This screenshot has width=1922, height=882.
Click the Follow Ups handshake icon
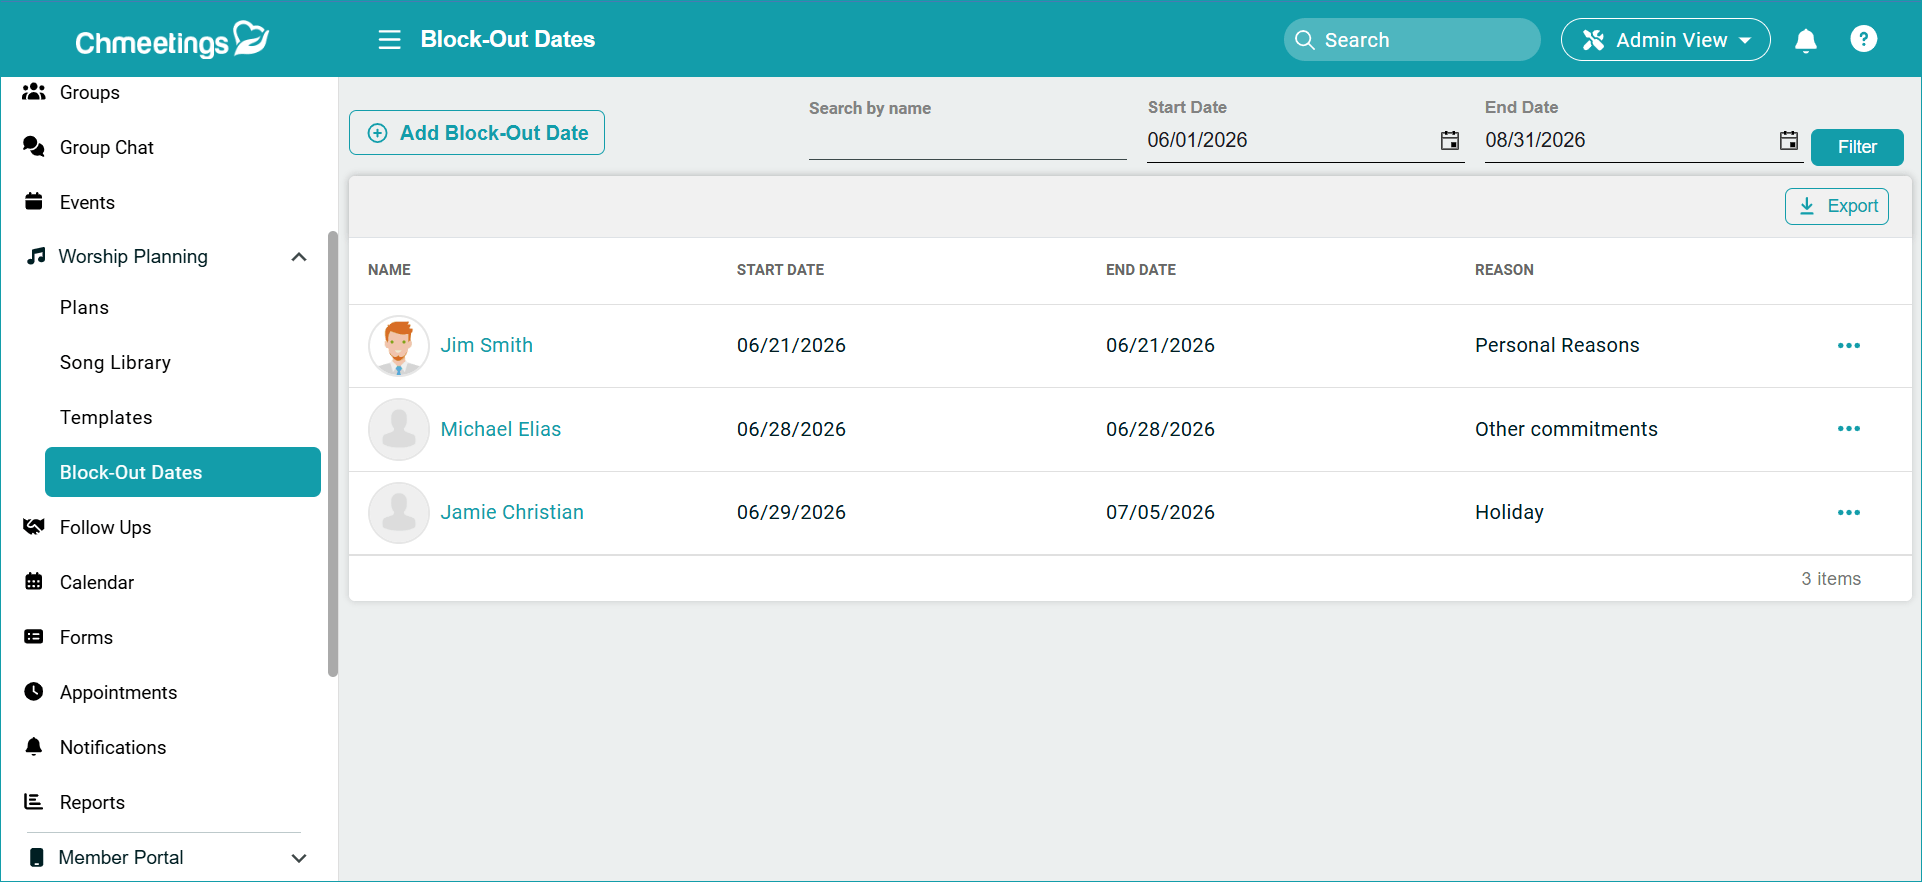click(34, 527)
